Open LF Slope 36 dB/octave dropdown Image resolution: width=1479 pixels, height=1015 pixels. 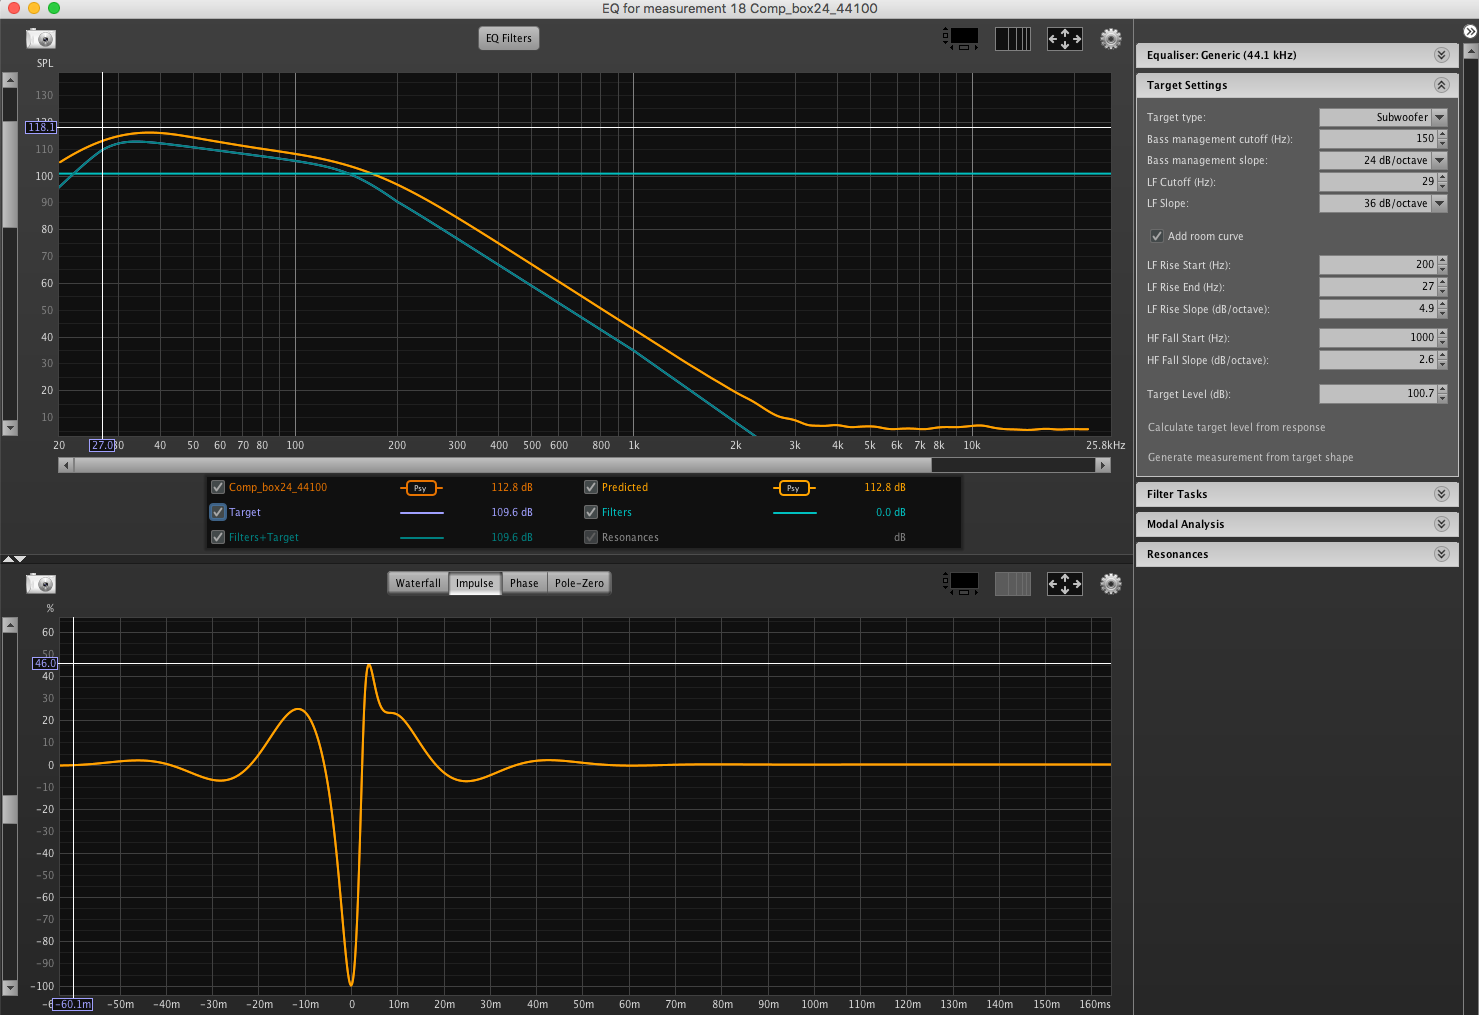1383,203
